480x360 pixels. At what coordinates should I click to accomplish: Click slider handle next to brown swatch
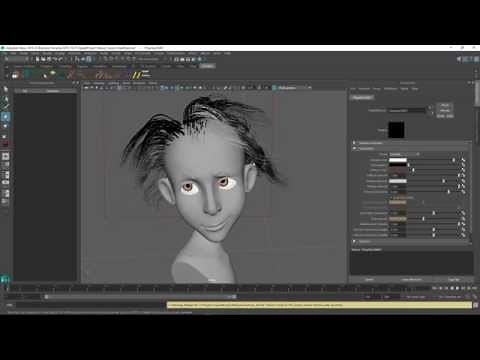[x=413, y=170]
